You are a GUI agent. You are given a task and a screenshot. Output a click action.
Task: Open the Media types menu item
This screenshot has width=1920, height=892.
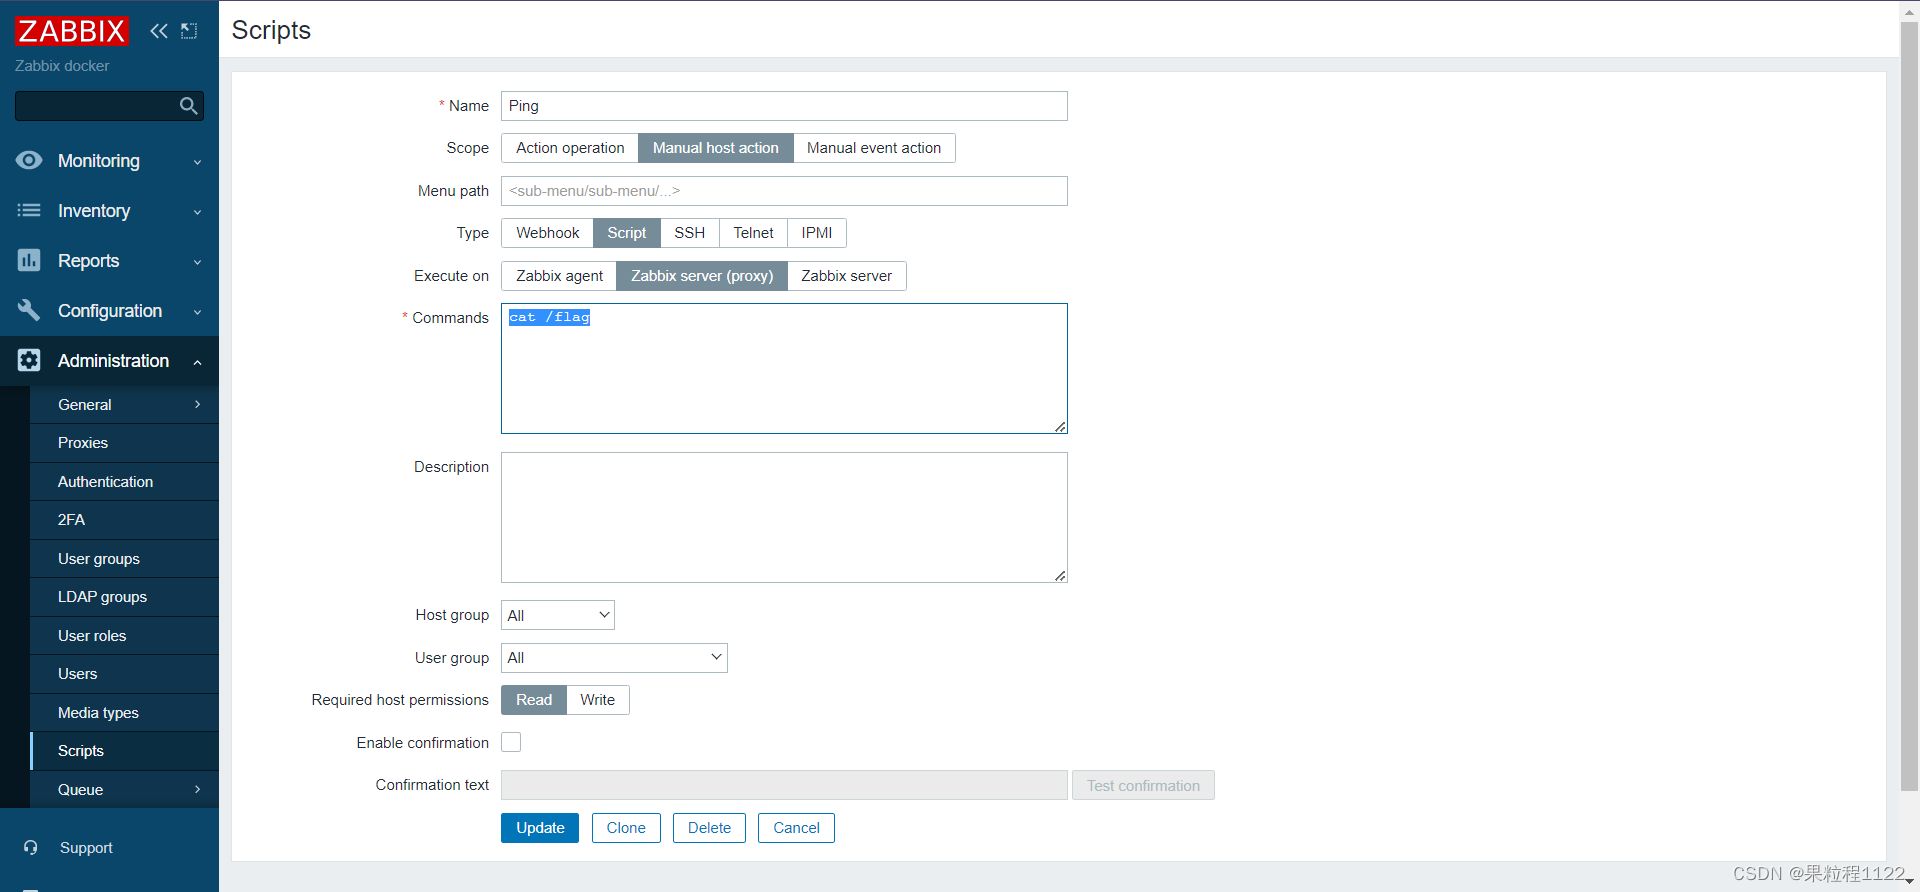(124, 713)
